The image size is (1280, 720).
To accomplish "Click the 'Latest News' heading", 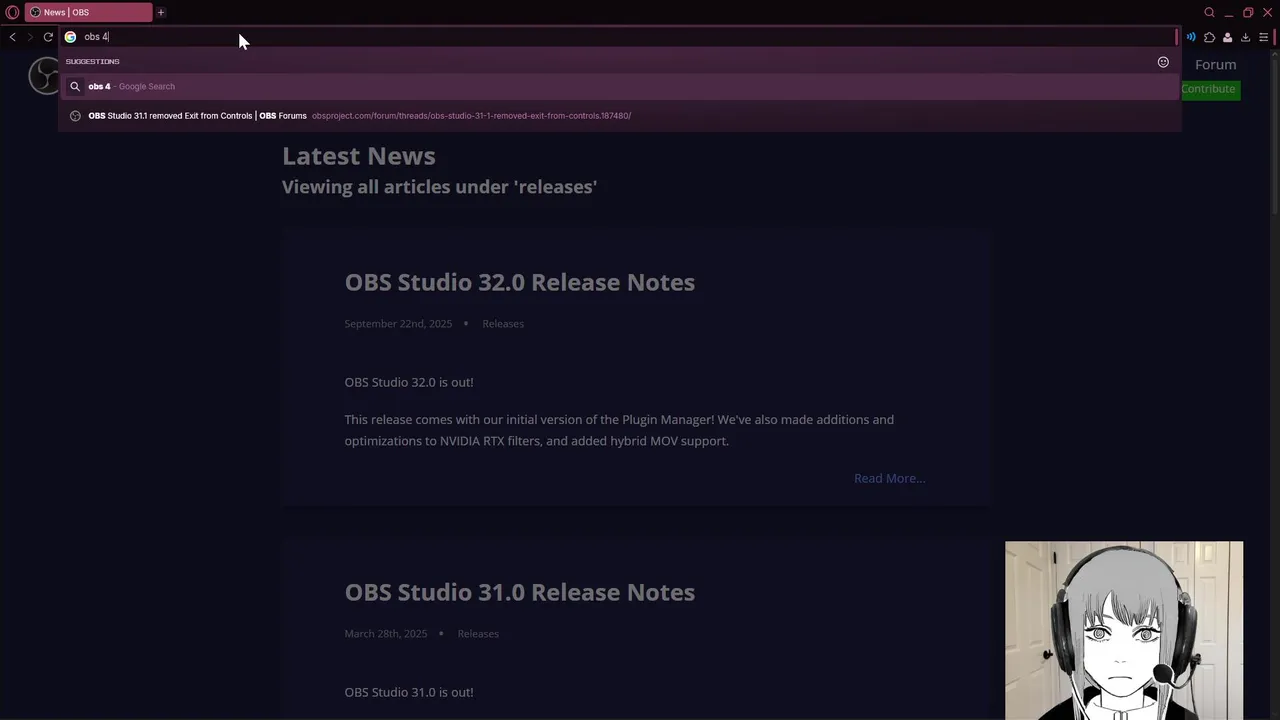I will pyautogui.click(x=358, y=156).
